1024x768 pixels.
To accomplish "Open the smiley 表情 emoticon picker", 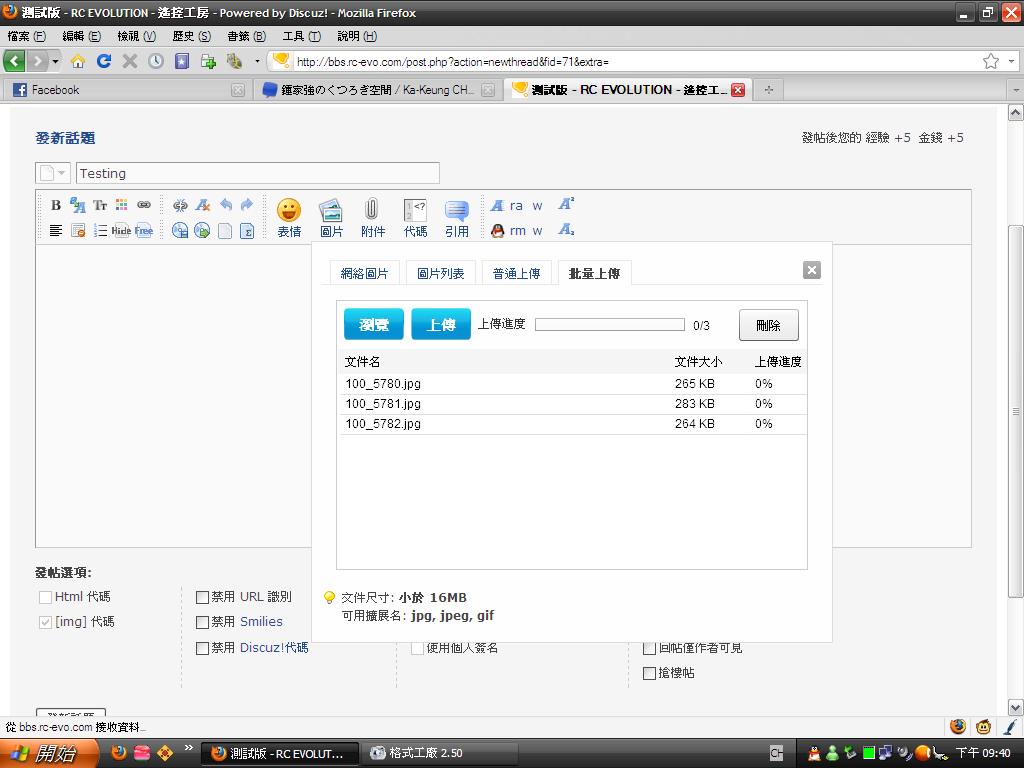I will coord(289,217).
